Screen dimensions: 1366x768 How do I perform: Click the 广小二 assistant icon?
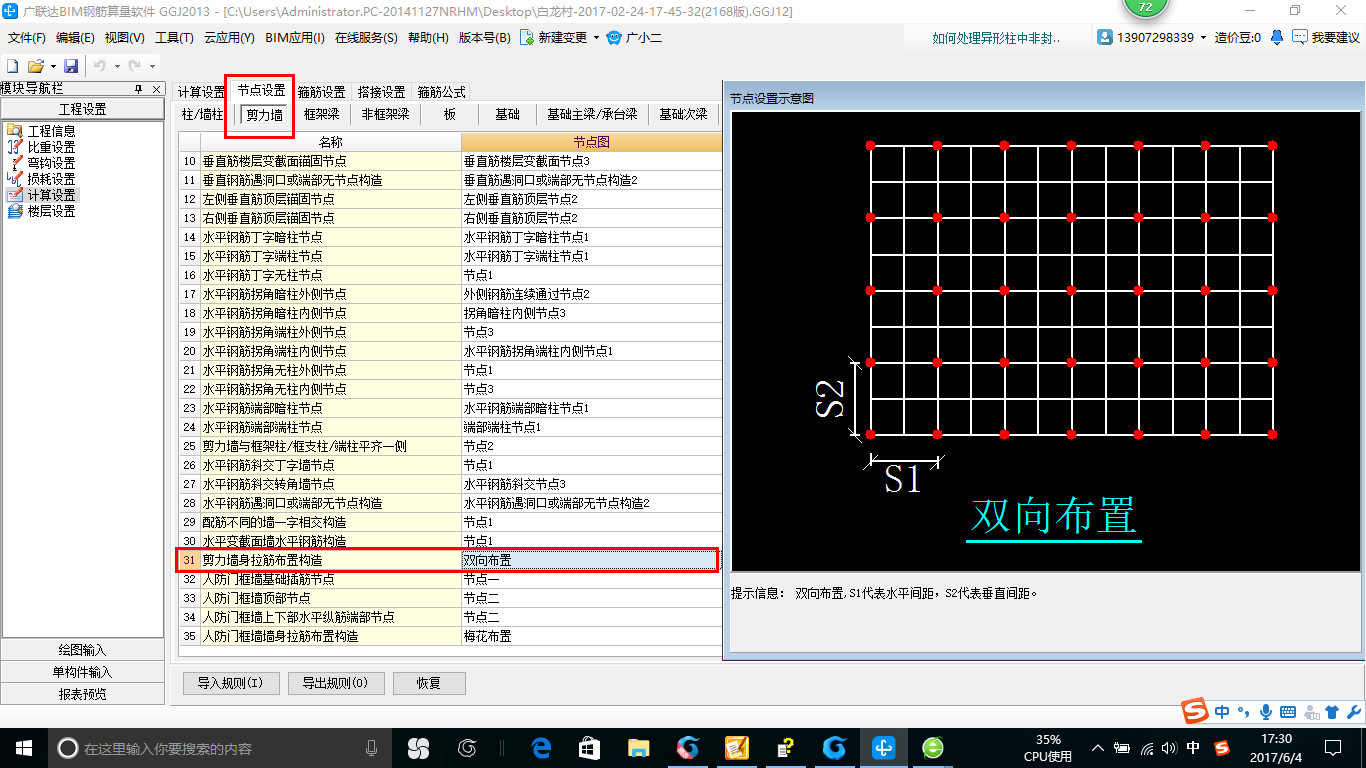click(614, 38)
